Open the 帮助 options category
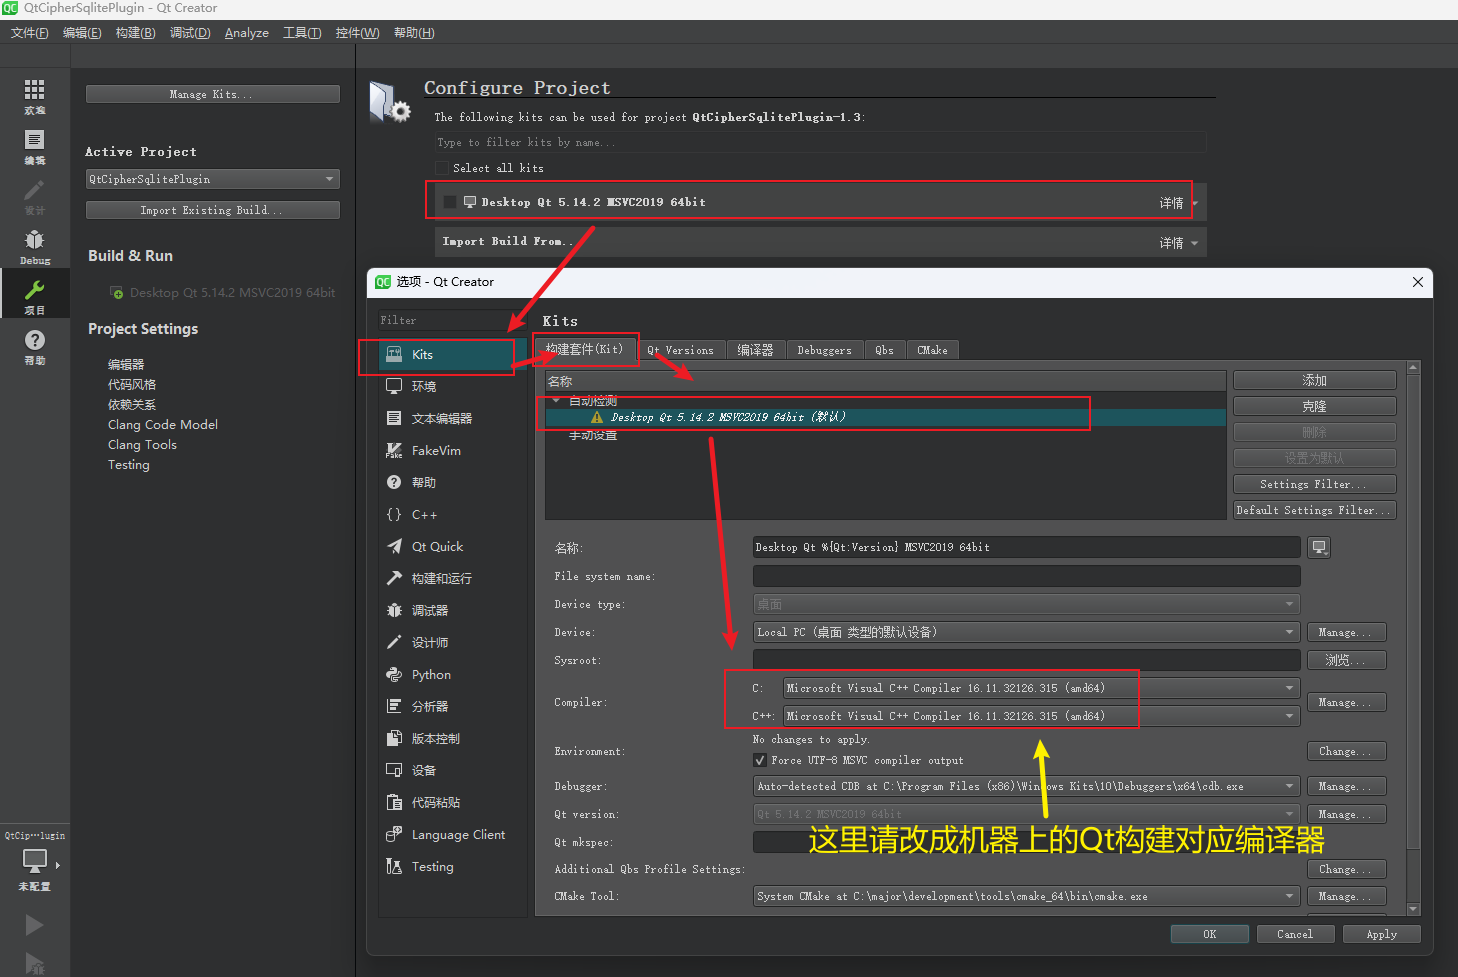Screen dimensions: 1458x977 point(453,483)
